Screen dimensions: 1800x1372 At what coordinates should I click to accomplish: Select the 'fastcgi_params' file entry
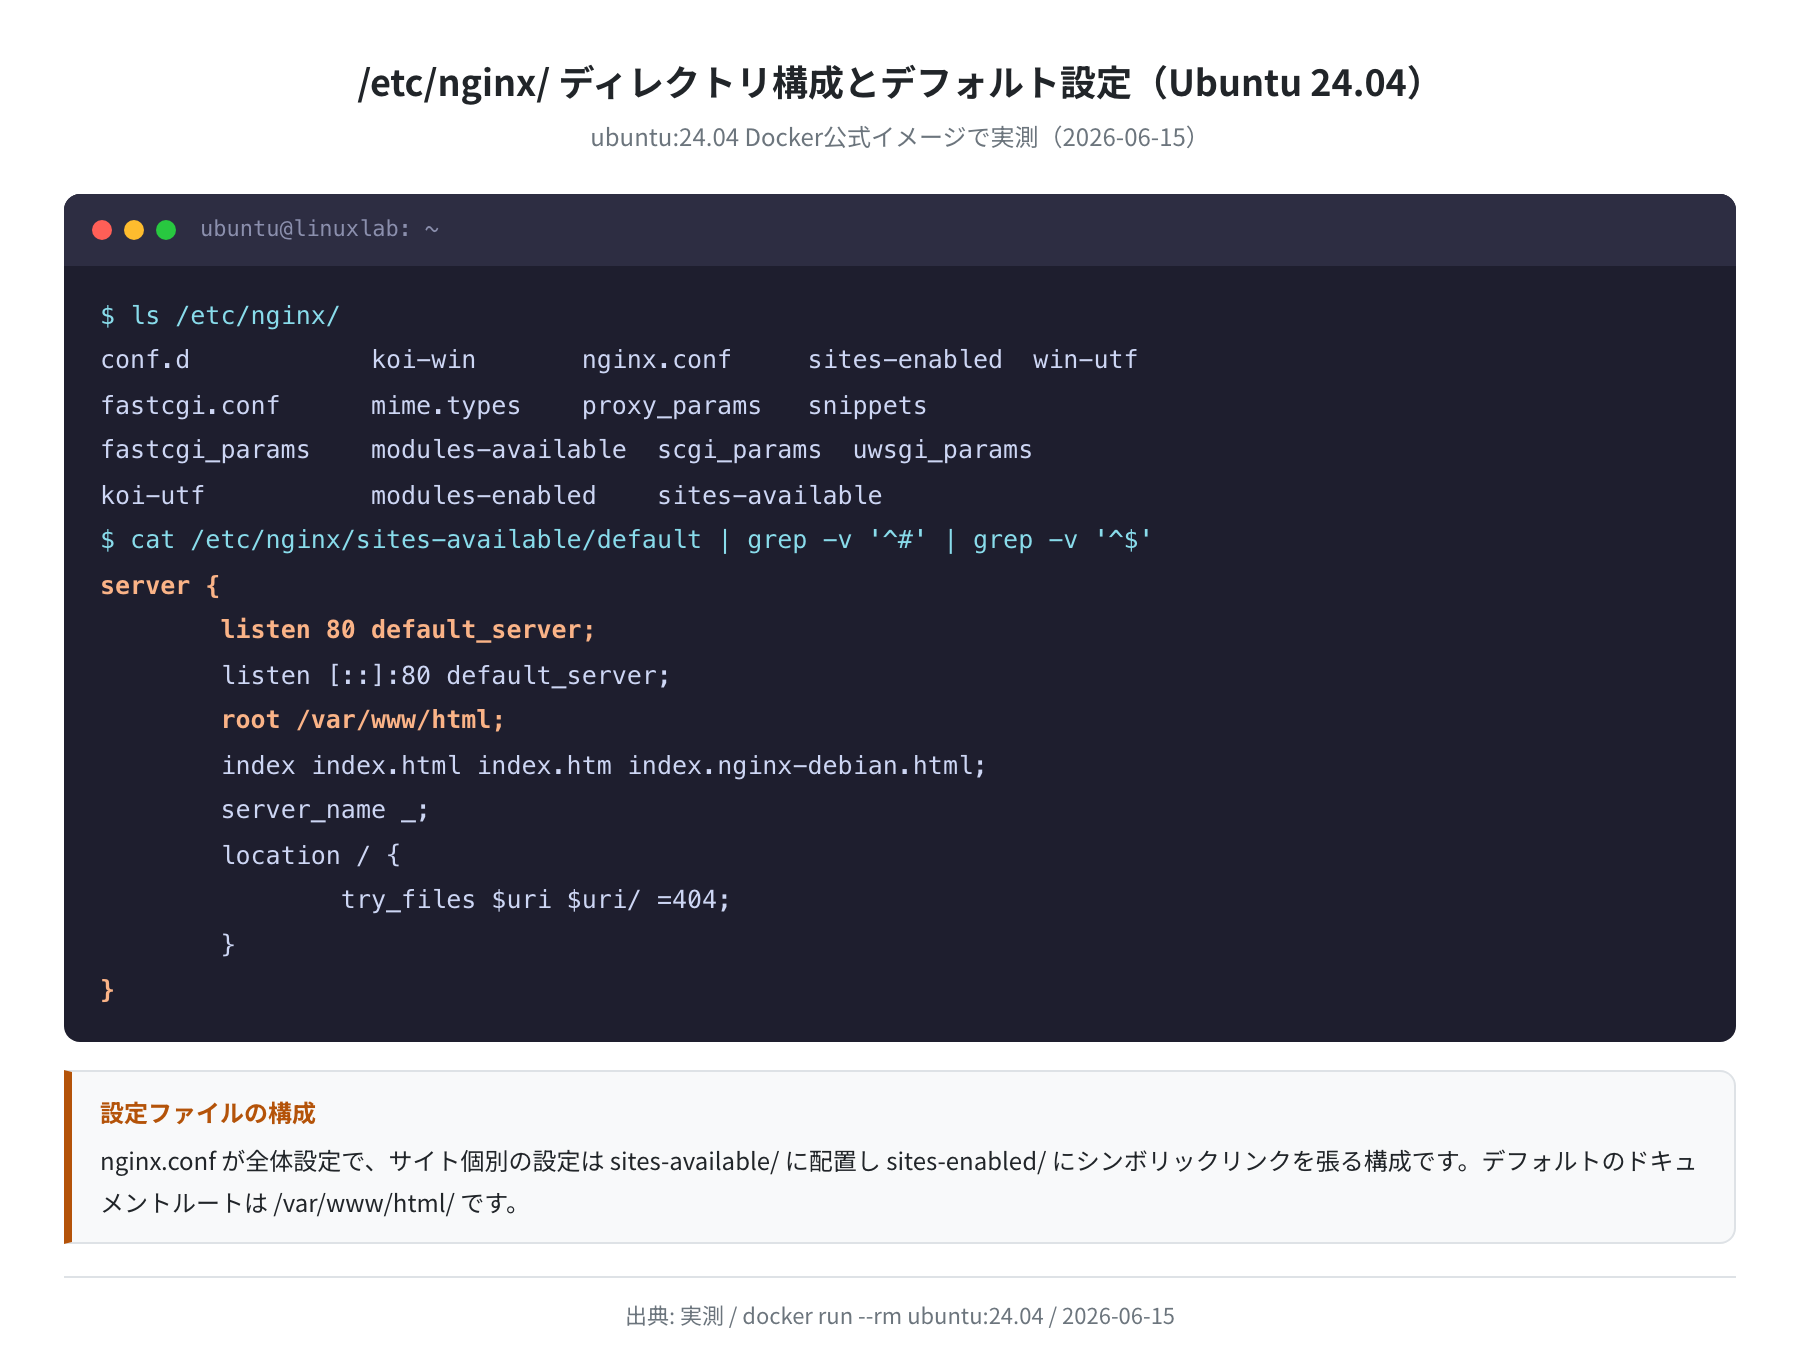pos(205,450)
